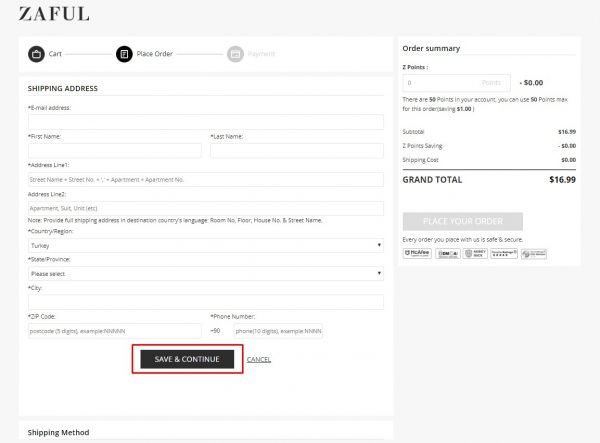This screenshot has height=443, width=600.
Task: Focus the First Name field
Action: click(115, 151)
